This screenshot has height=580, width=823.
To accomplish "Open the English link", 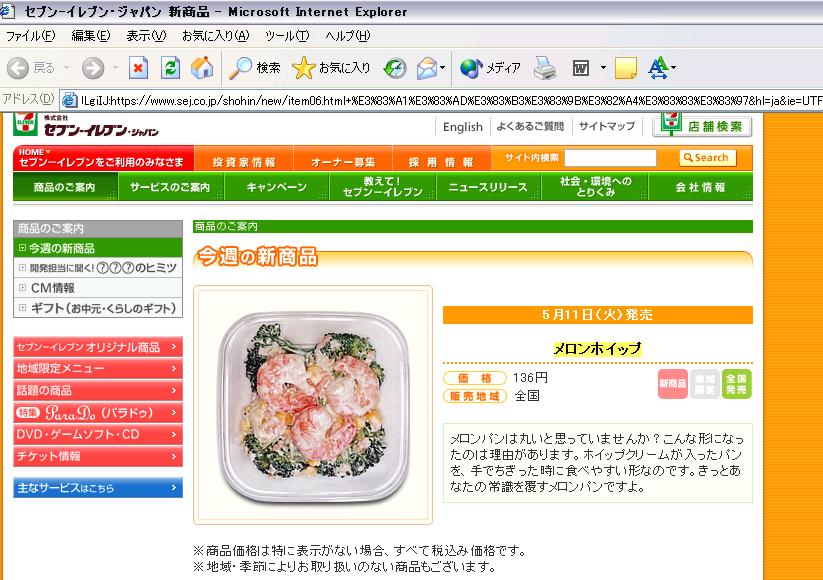I will (x=462, y=127).
